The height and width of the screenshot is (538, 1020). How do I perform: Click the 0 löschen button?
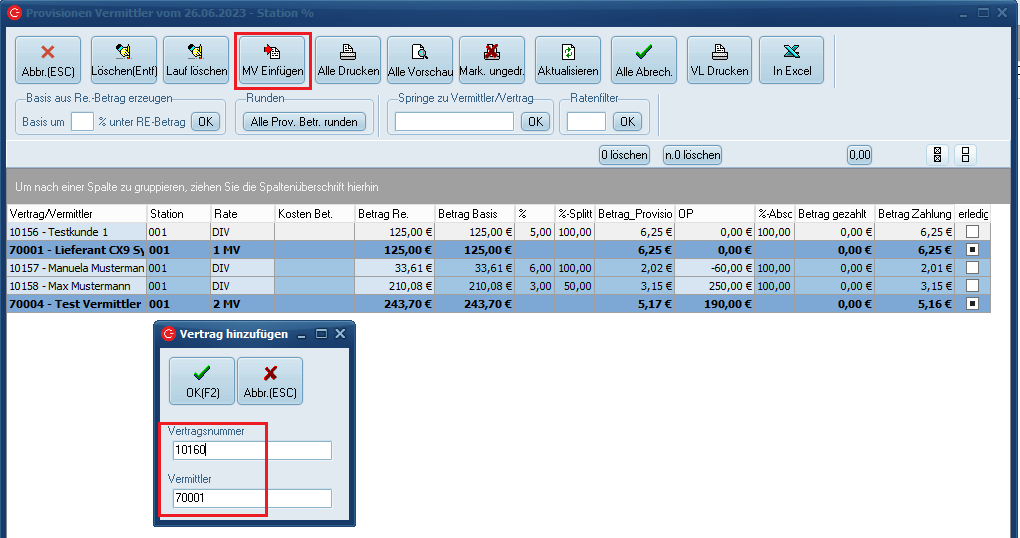click(624, 155)
